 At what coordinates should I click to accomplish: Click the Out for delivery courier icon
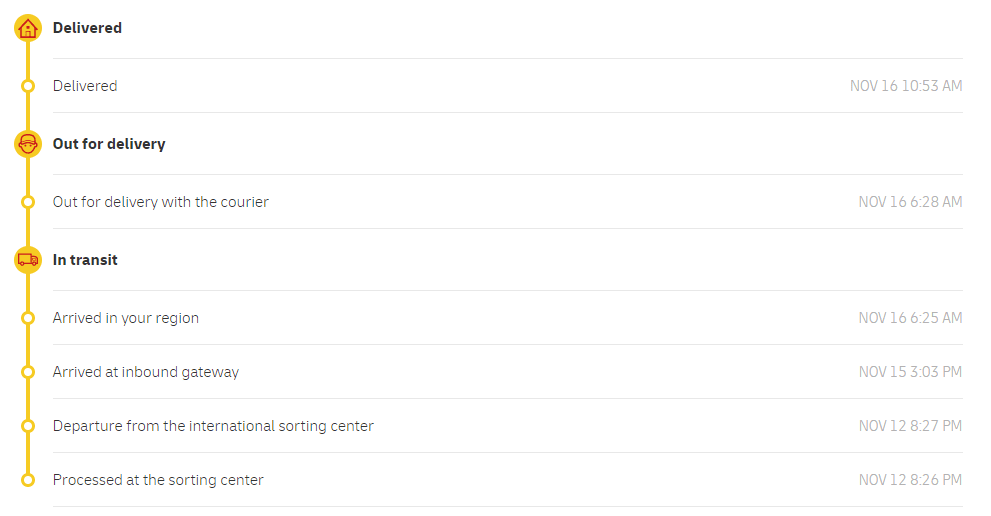[28, 144]
